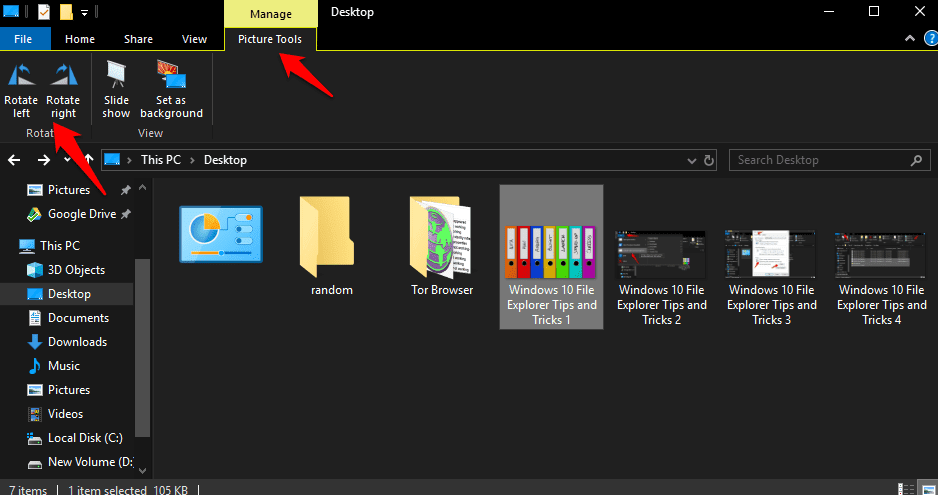Click navigation pane scrollbar thumb
Image resolution: width=938 pixels, height=495 pixels.
pyautogui.click(x=142, y=347)
